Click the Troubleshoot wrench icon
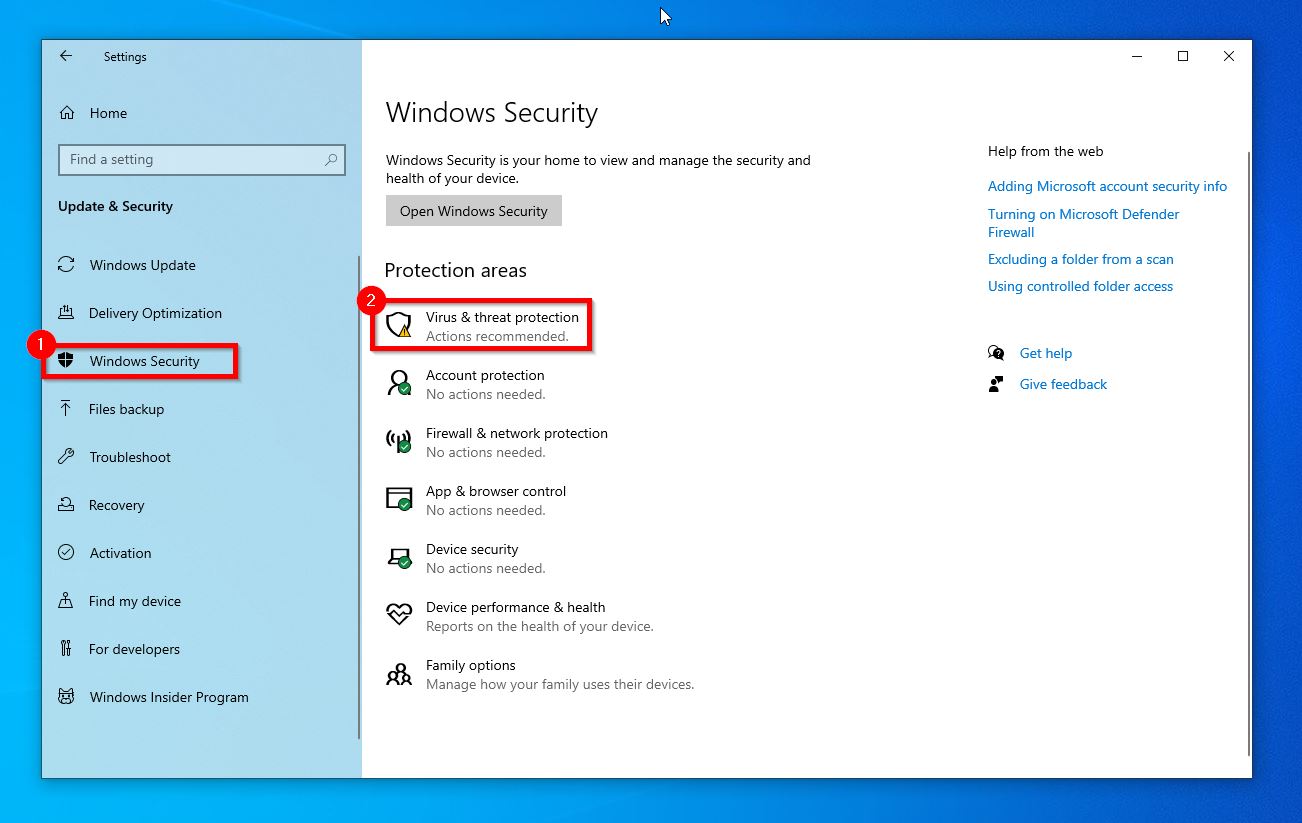Screen dimensions: 1302x823 [66, 457]
